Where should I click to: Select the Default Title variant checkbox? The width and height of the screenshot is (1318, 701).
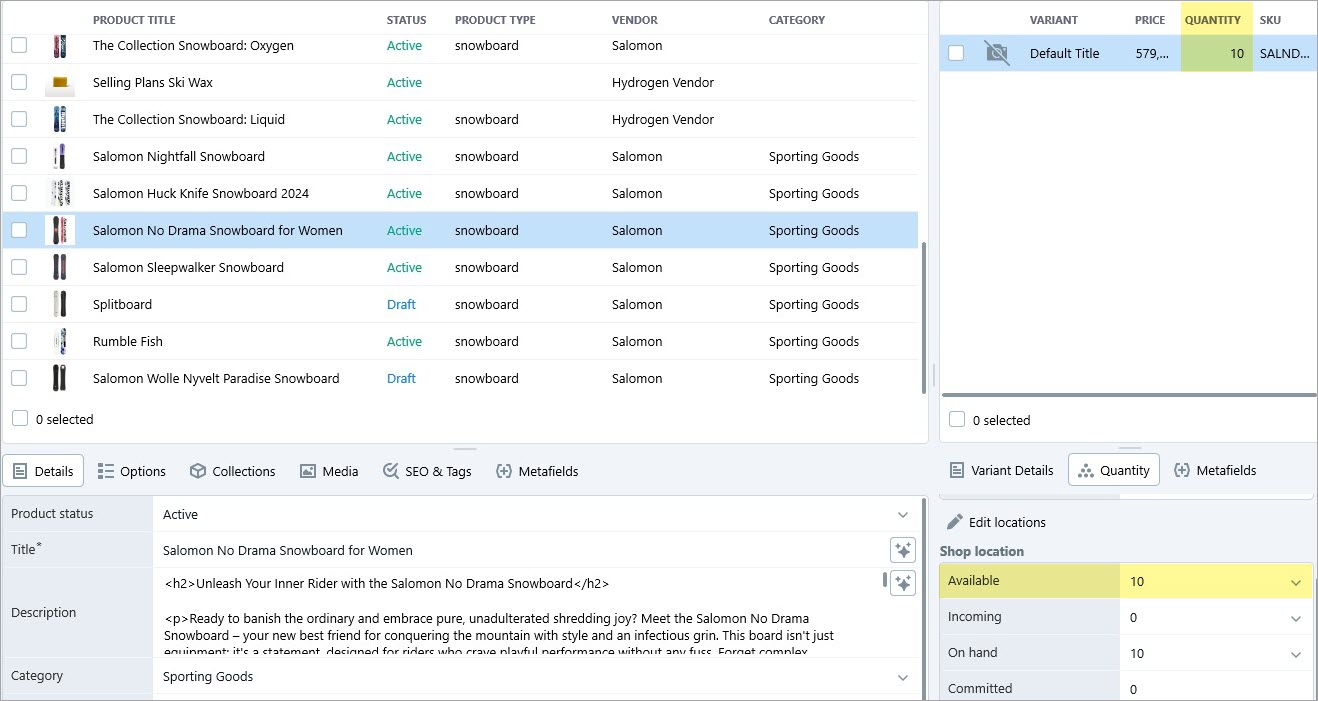click(956, 53)
